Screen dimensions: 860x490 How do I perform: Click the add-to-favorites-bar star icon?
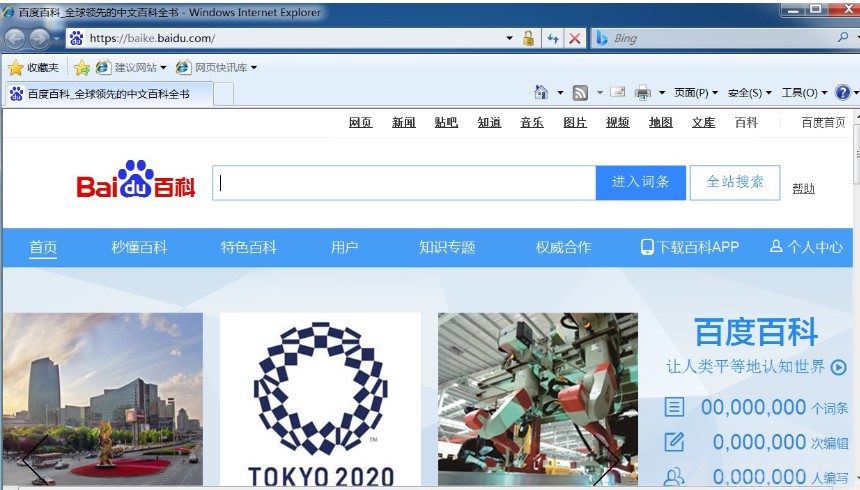[x=82, y=67]
